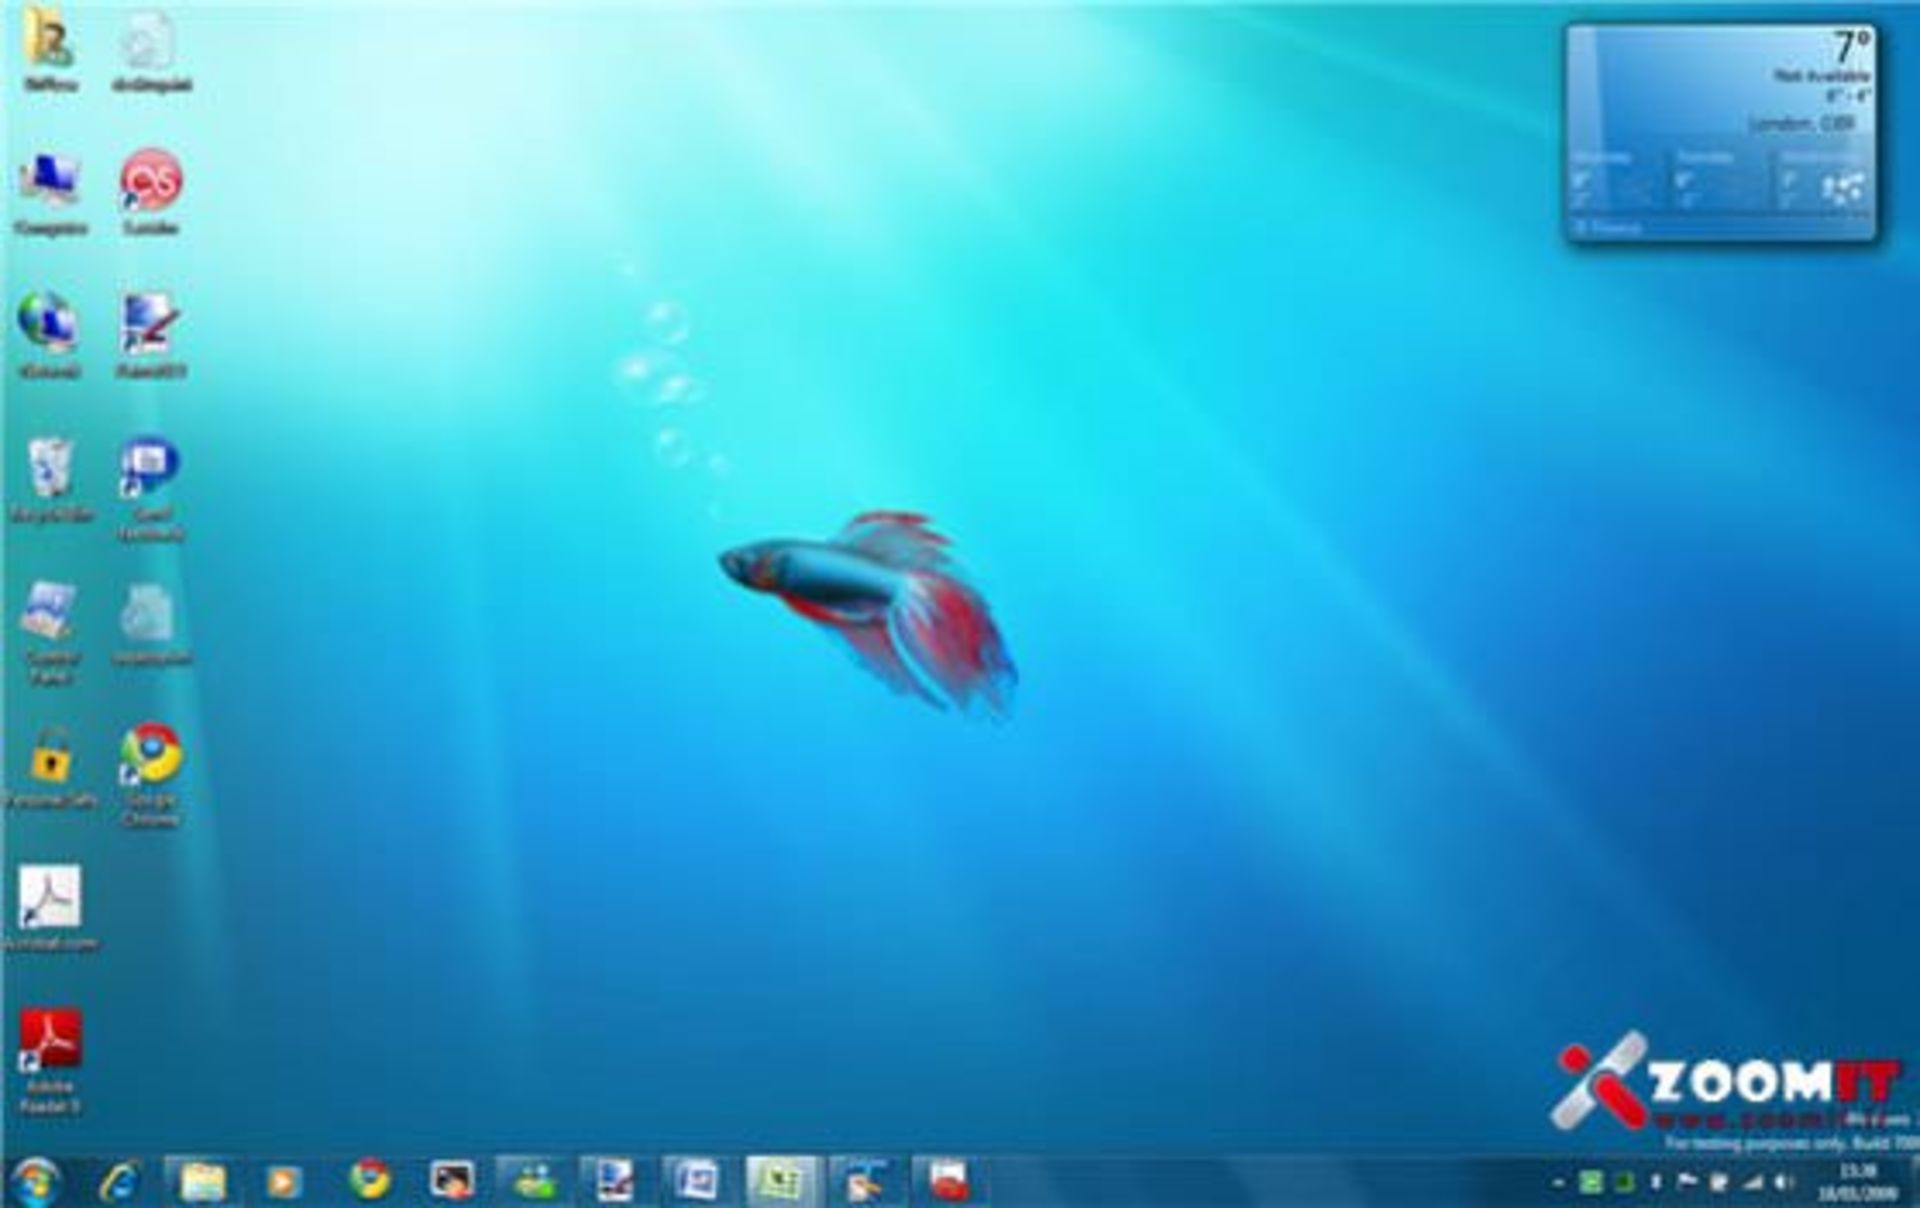Launch Google Chrome from the desktop shortcut
The image size is (1920, 1208).
[150, 755]
